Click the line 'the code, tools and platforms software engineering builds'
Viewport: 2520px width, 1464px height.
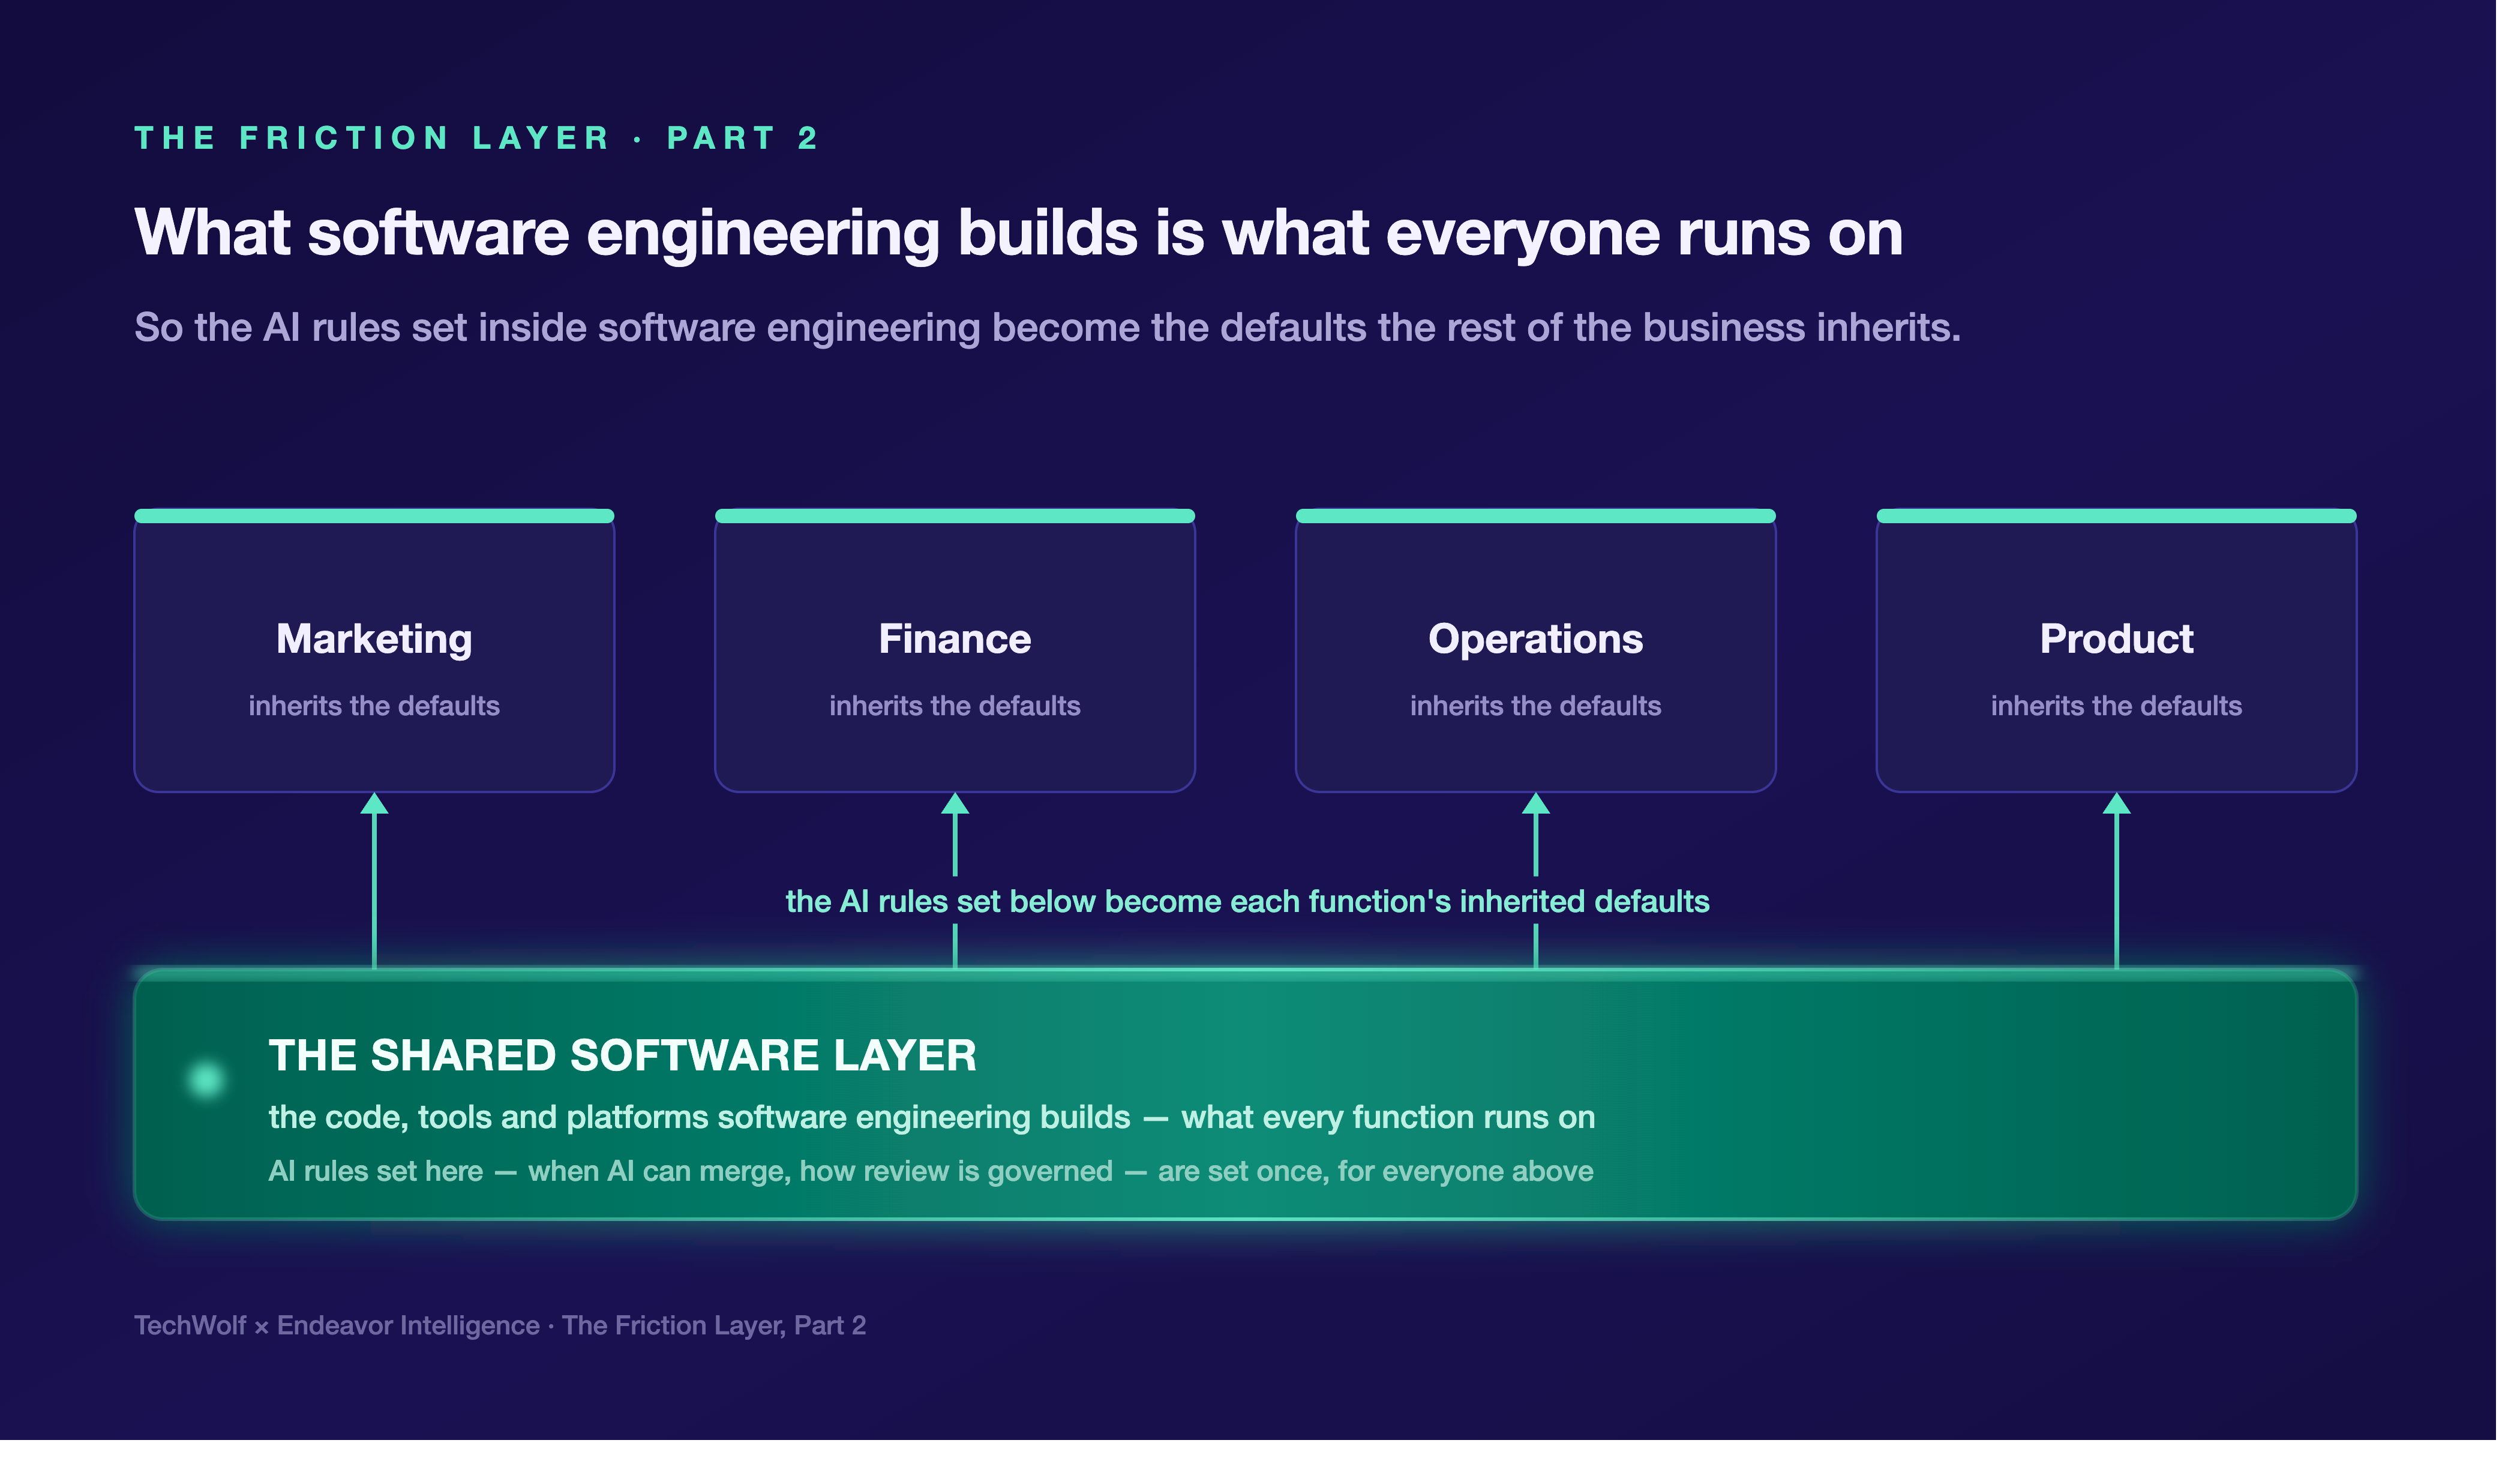tap(932, 1118)
